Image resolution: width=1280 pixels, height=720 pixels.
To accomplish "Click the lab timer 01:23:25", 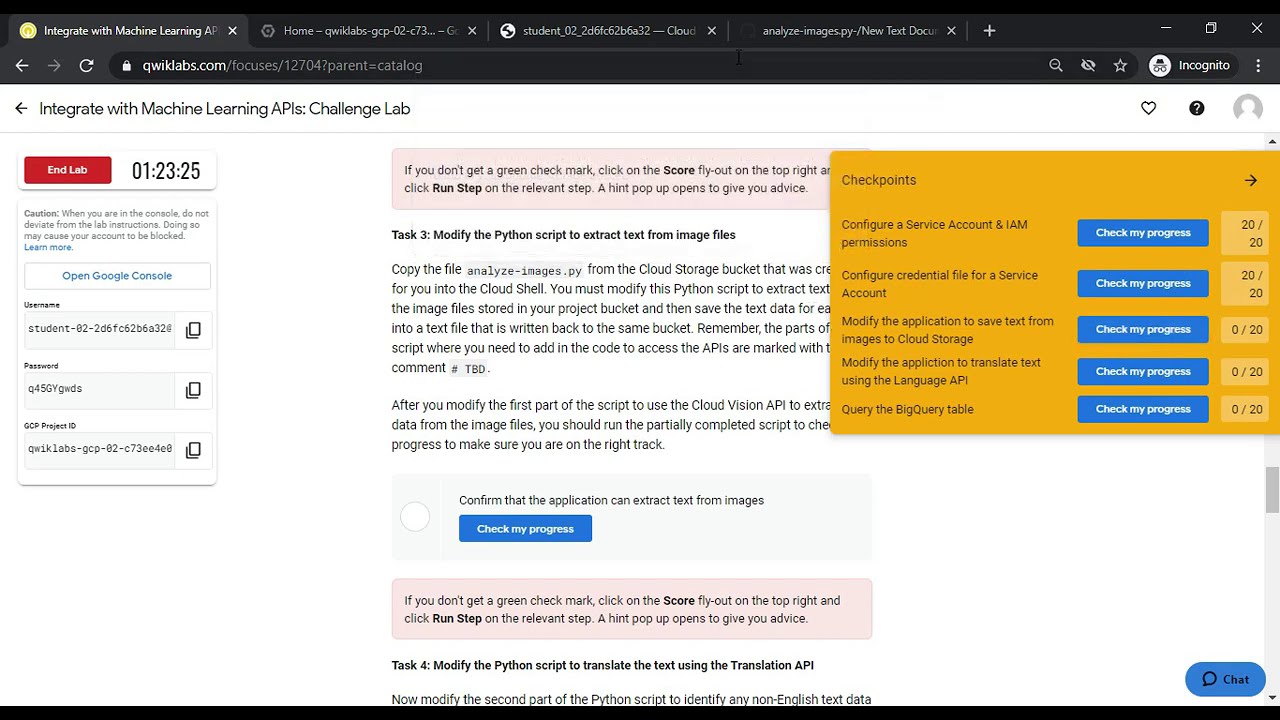I will [166, 171].
